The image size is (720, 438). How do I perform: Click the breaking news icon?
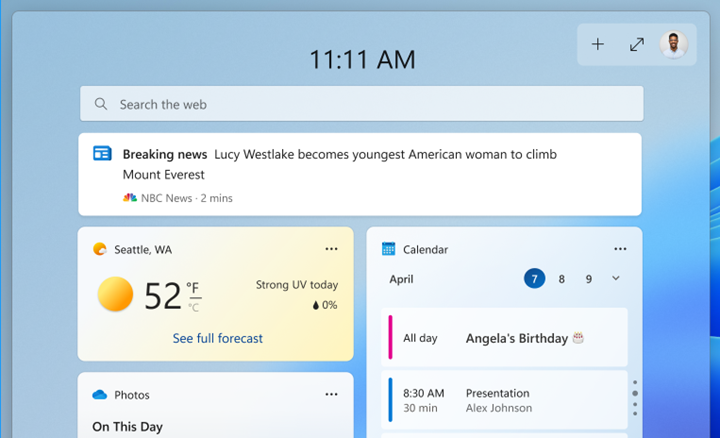102,154
